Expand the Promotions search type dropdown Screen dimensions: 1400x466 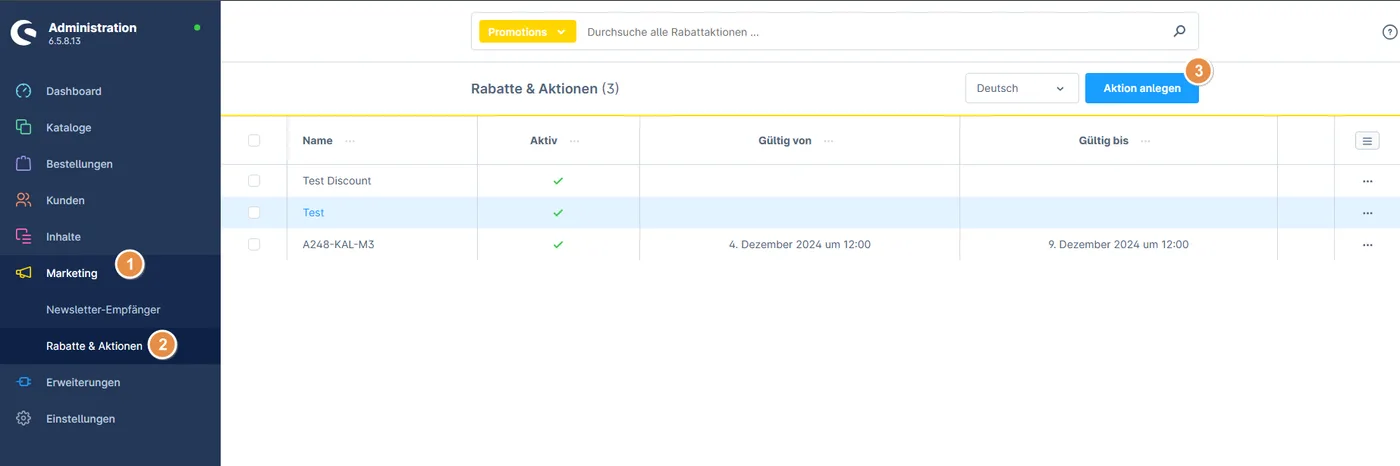click(x=528, y=32)
